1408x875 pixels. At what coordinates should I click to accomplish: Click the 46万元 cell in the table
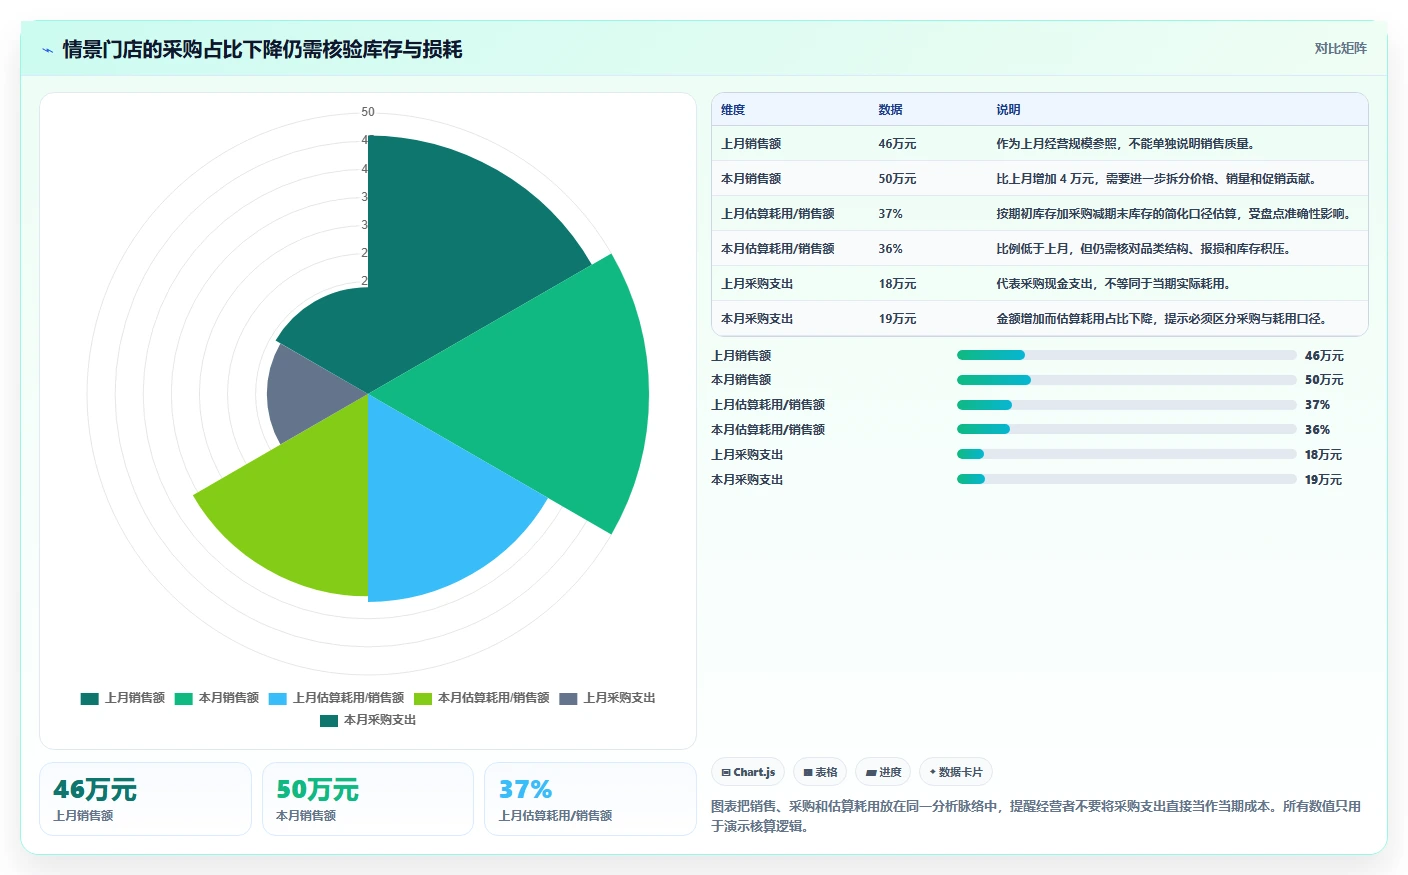897,144
